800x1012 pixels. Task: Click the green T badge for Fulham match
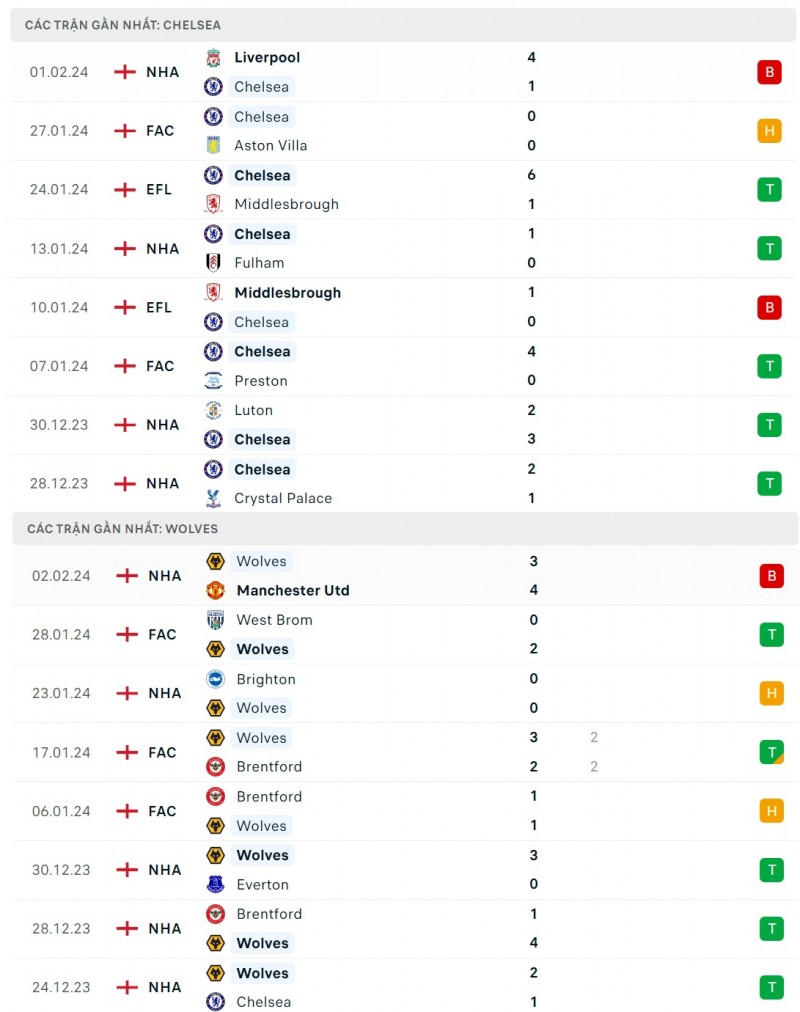click(769, 248)
